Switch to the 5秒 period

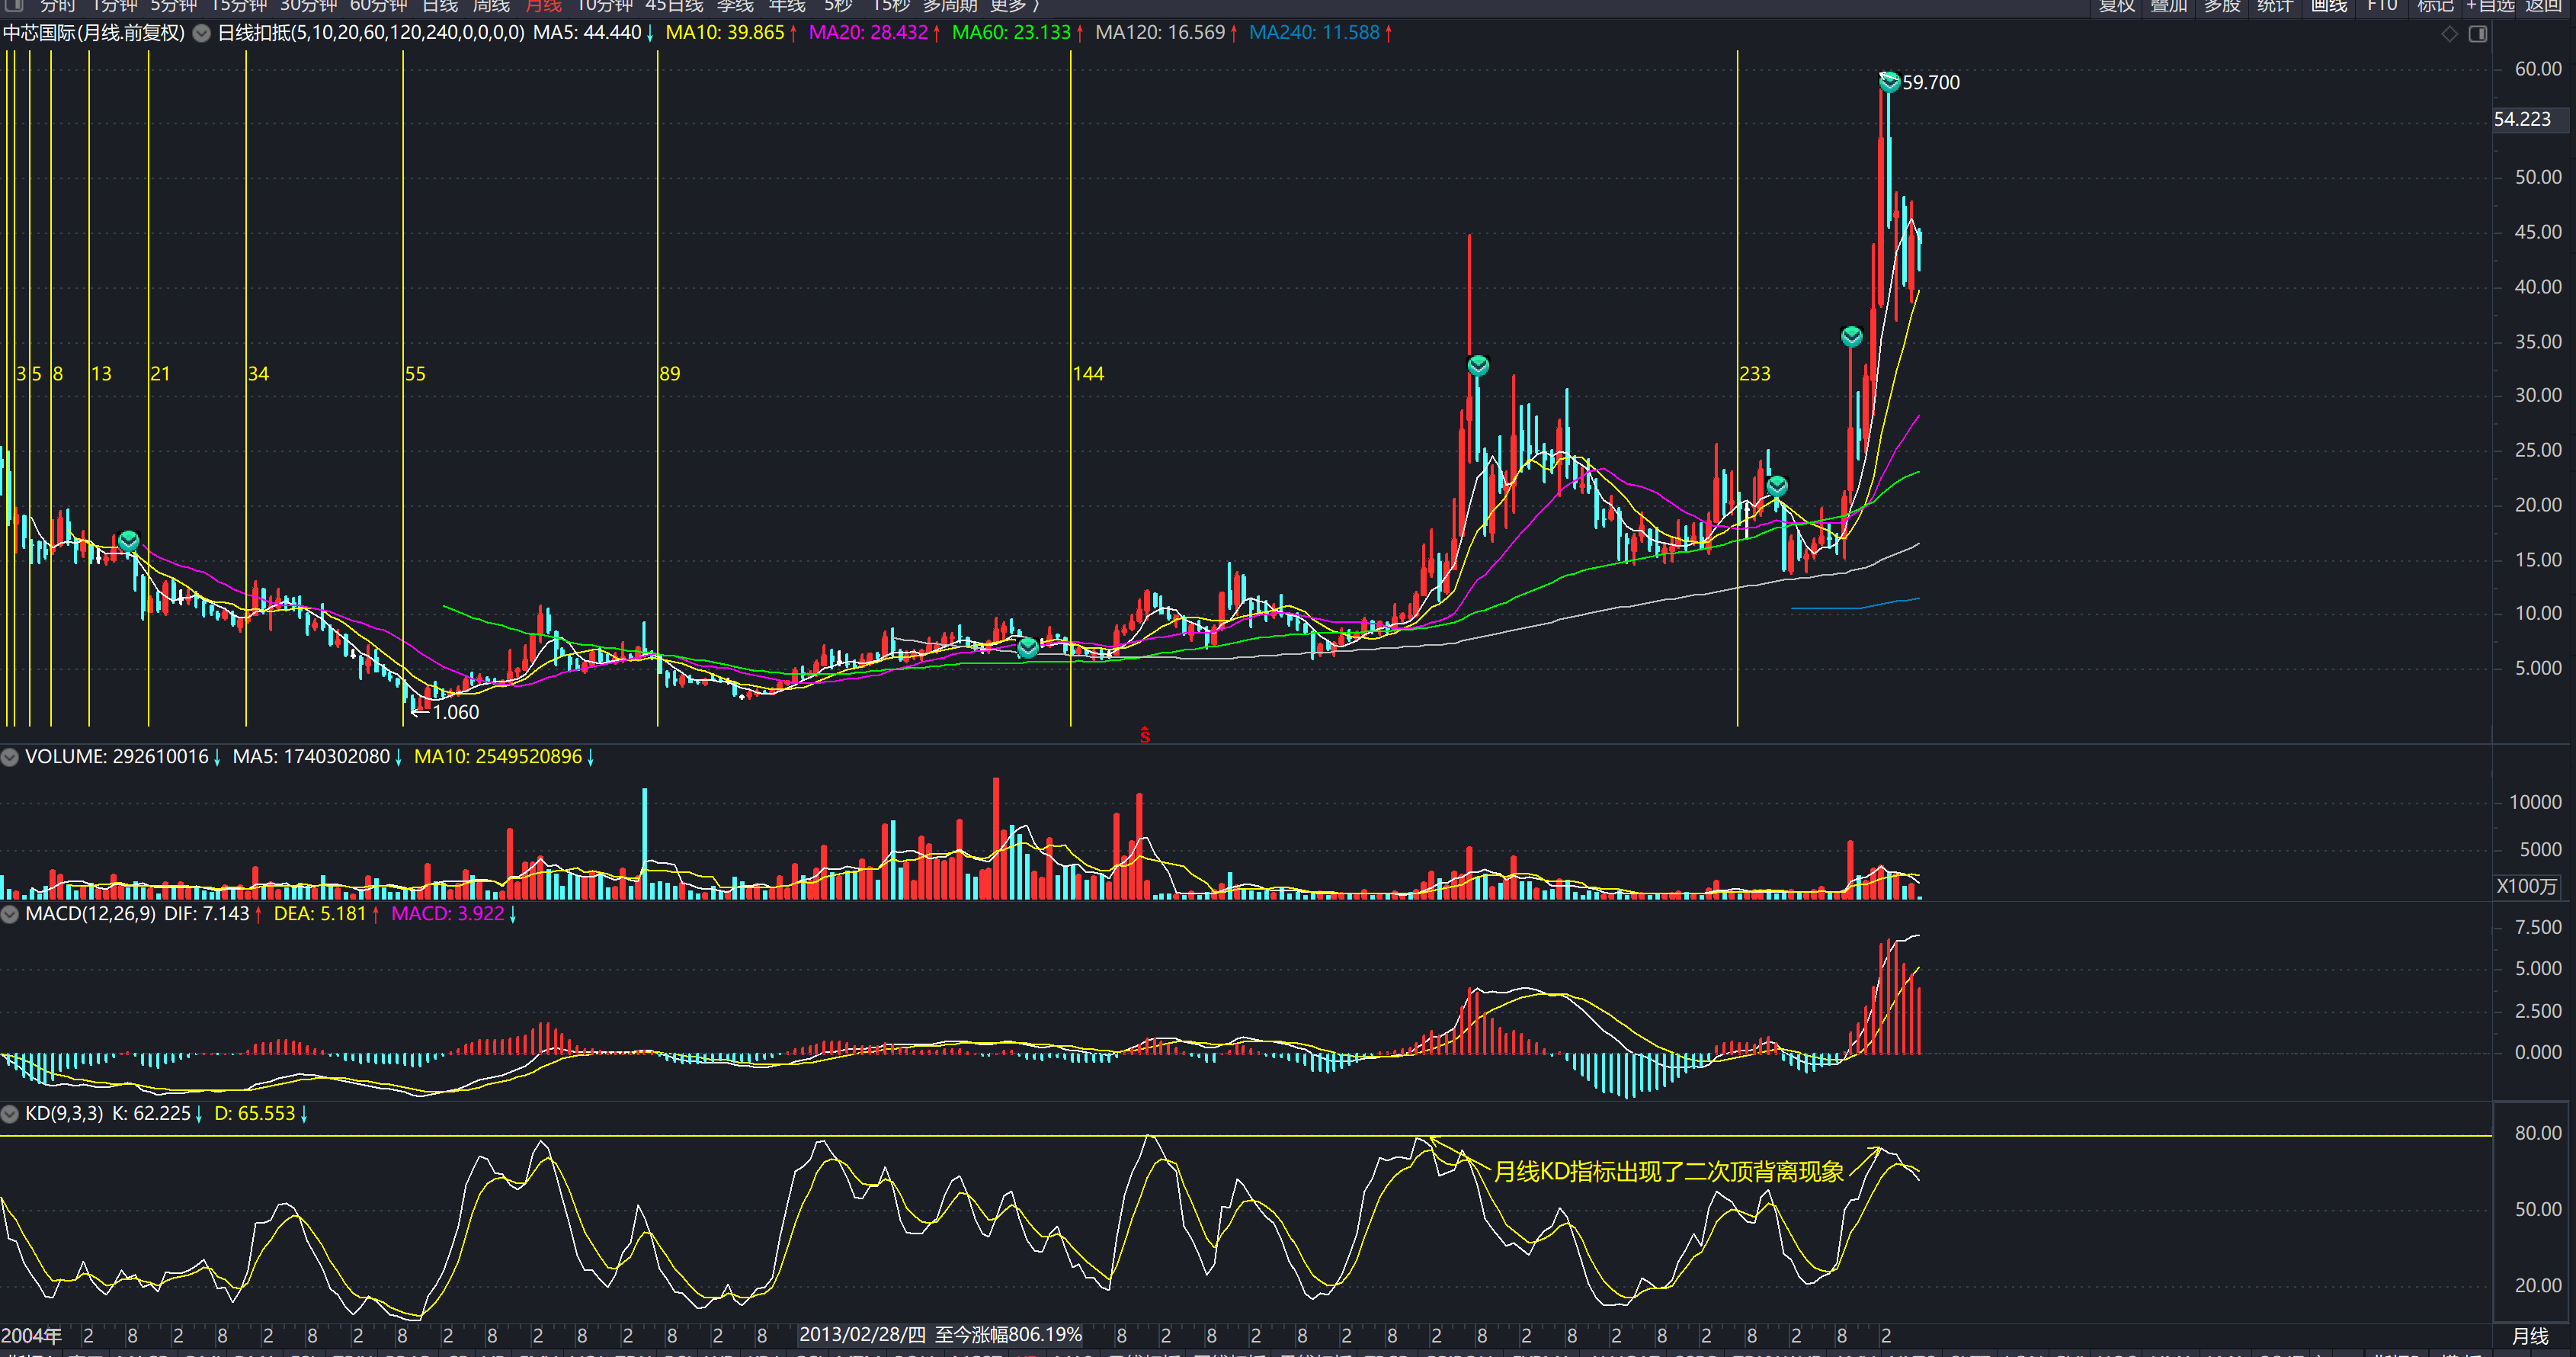coord(838,6)
